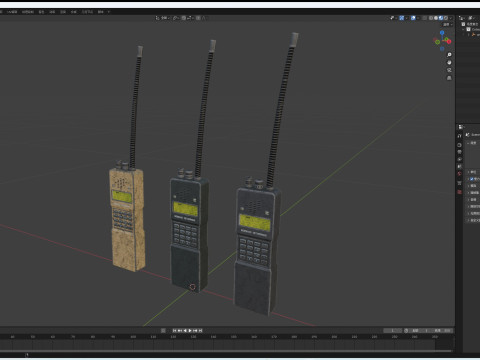Open the Tool properties tab

[459, 136]
